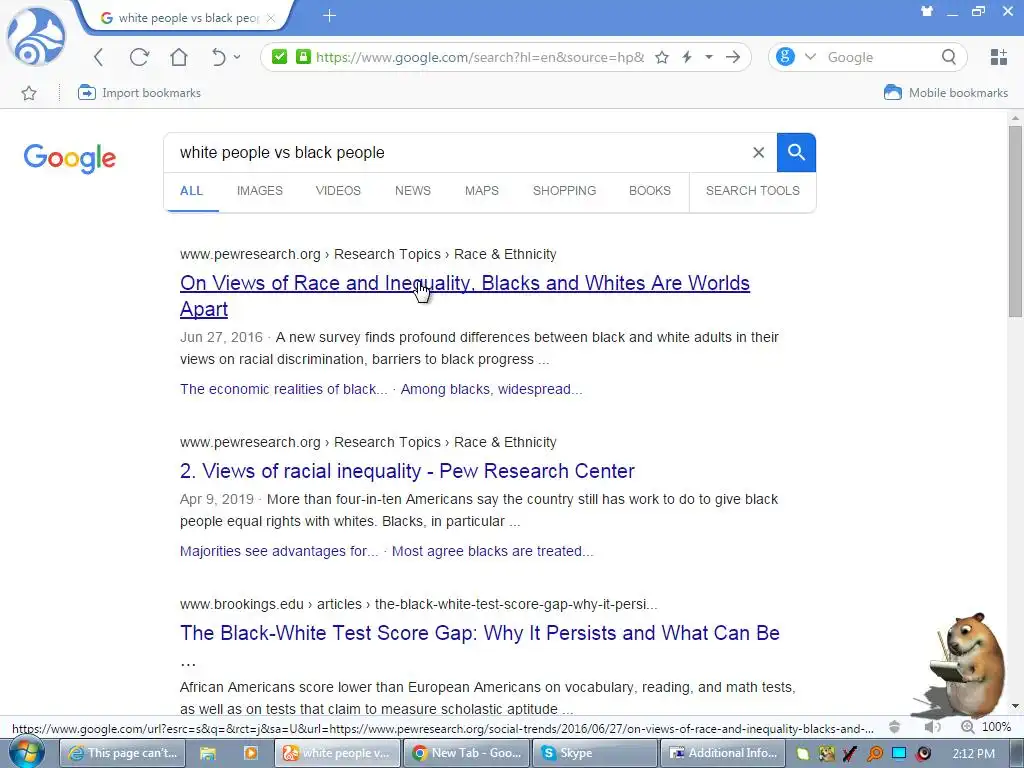Open the skin T-shirt icon in title bar
The height and width of the screenshot is (768, 1024).
pos(927,11)
